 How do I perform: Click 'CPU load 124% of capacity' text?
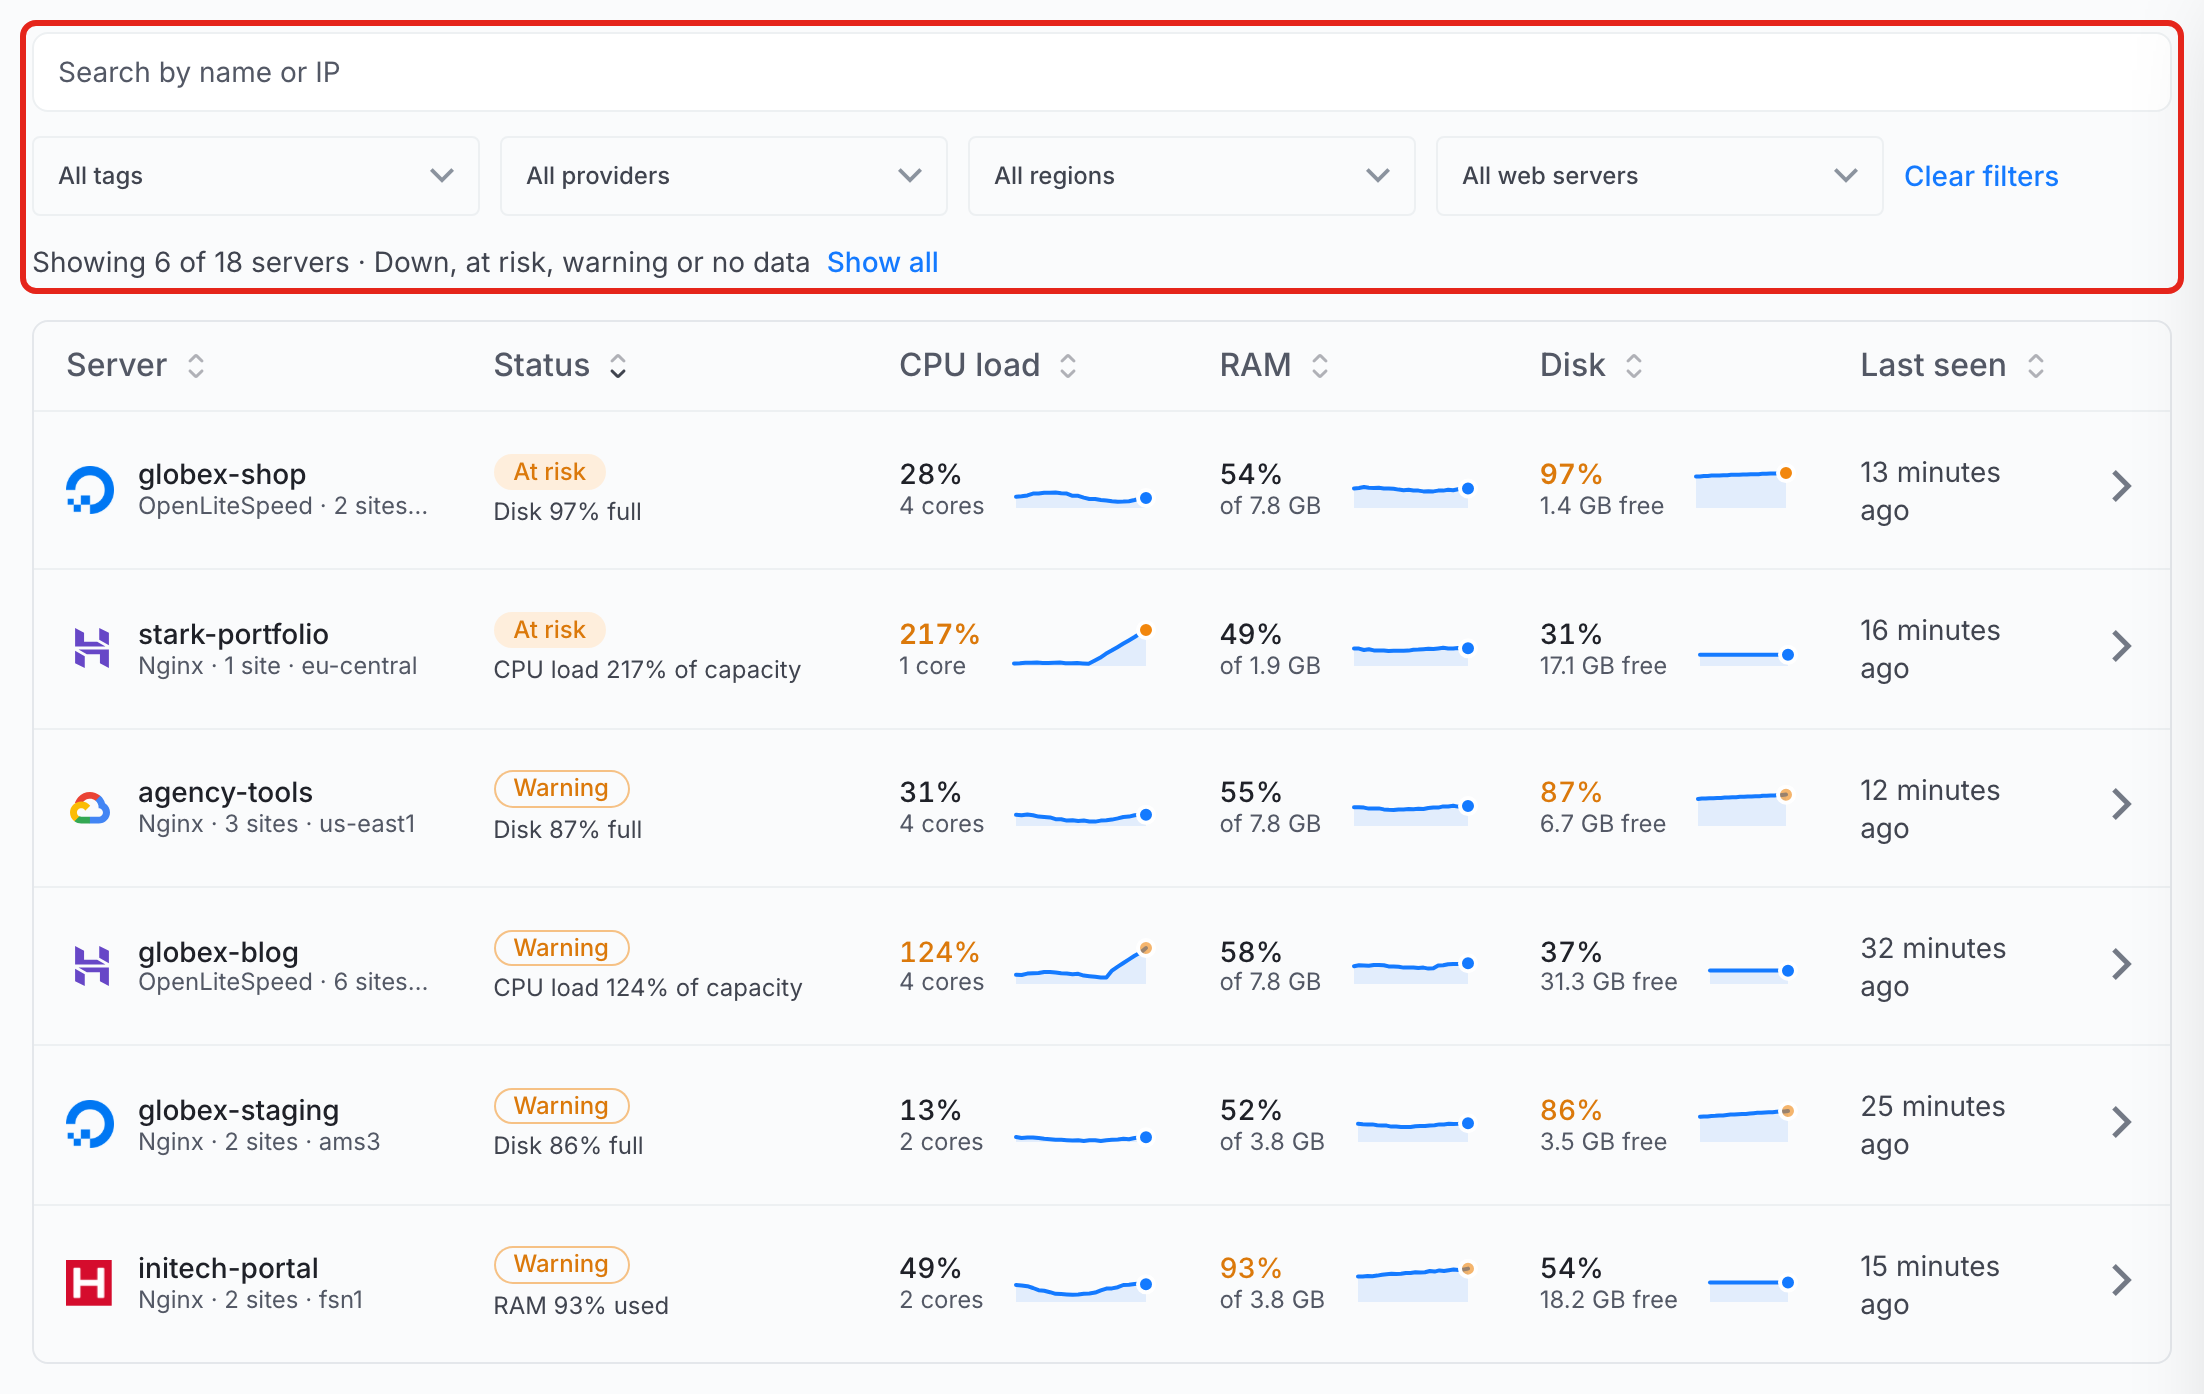point(648,988)
